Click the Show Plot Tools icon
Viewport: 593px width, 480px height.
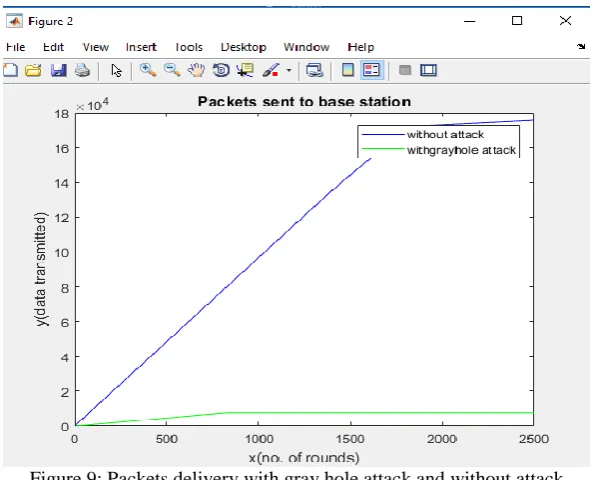(x=428, y=70)
